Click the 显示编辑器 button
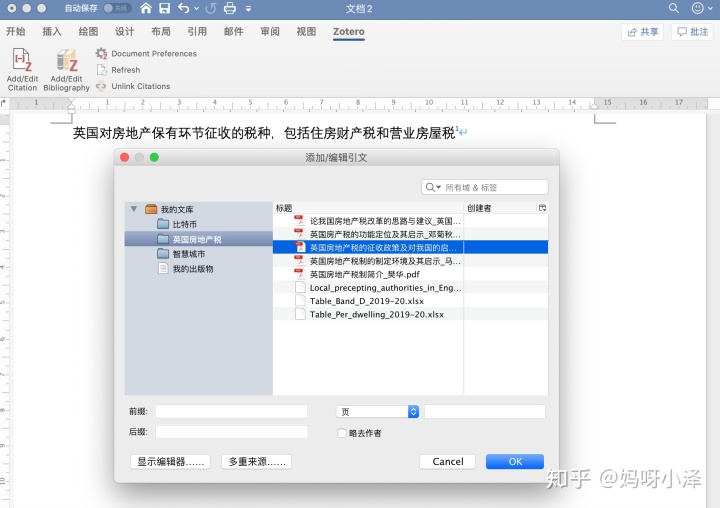Viewport: 720px width, 508px height. [x=170, y=462]
